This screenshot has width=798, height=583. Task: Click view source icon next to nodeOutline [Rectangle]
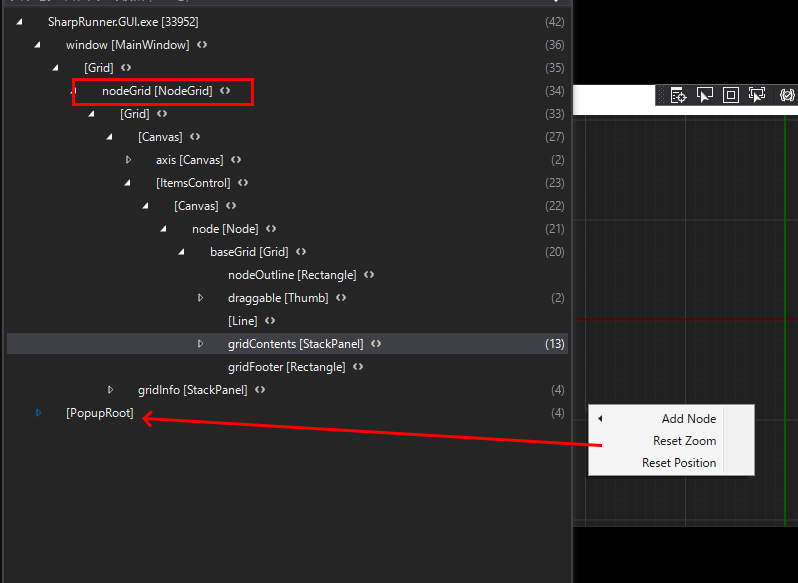pos(369,275)
